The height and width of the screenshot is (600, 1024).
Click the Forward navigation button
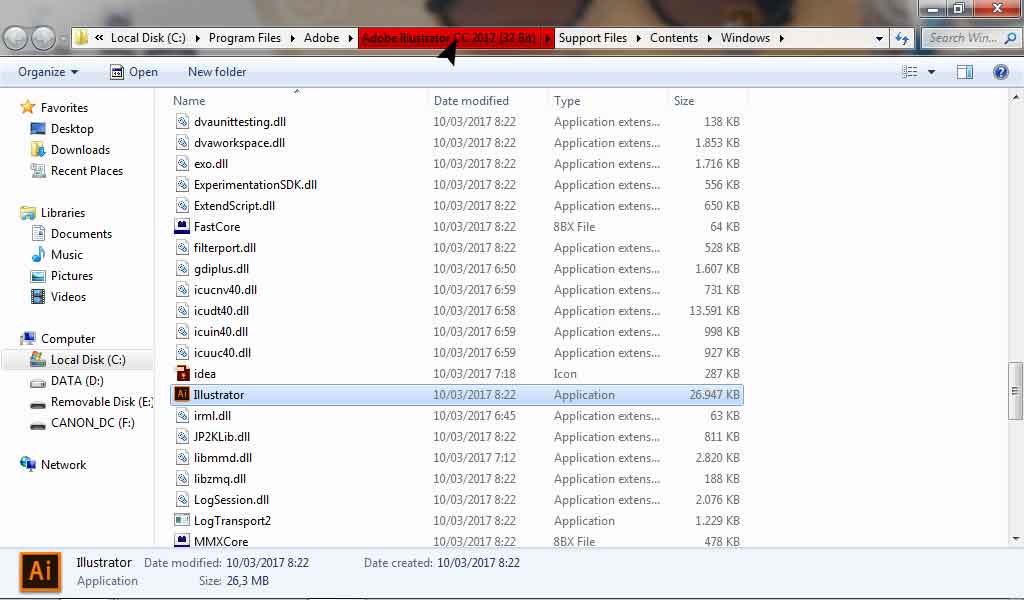click(44, 39)
